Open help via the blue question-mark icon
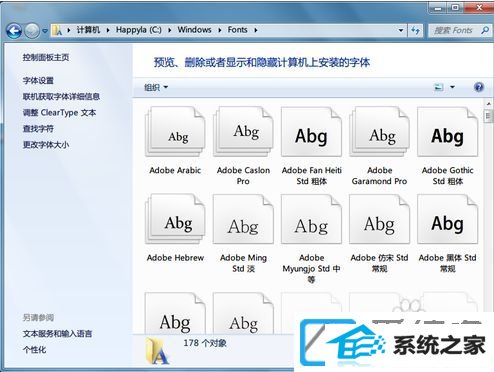The width and height of the screenshot is (494, 372). tap(479, 87)
